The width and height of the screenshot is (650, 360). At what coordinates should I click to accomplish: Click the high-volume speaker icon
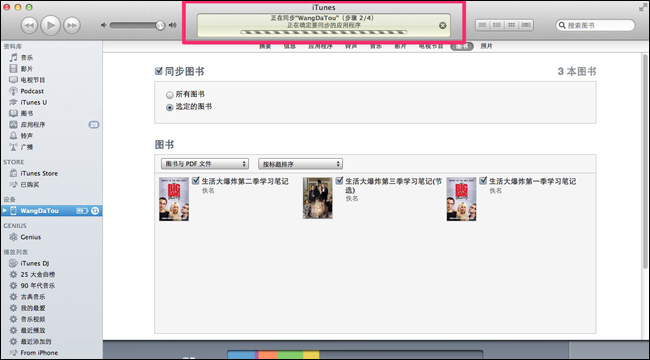click(172, 25)
